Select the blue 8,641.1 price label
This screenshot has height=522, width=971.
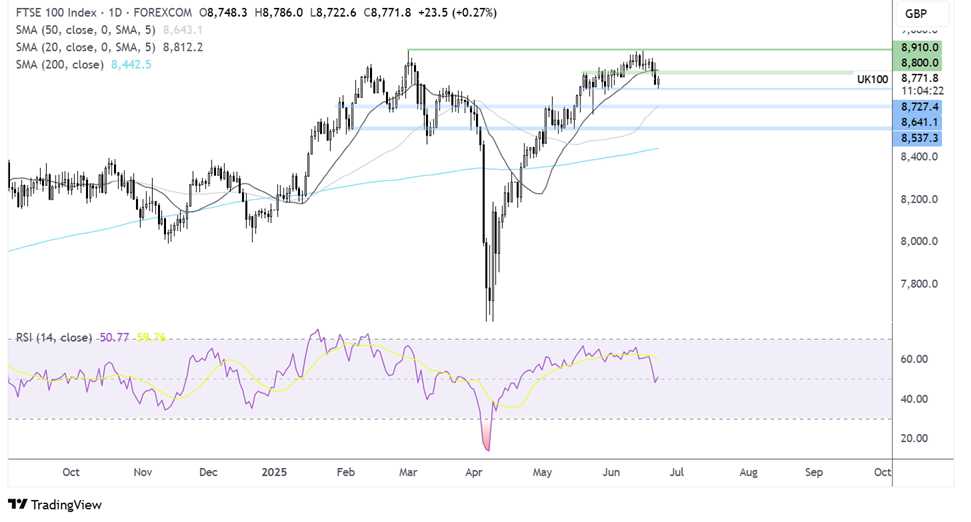point(920,122)
